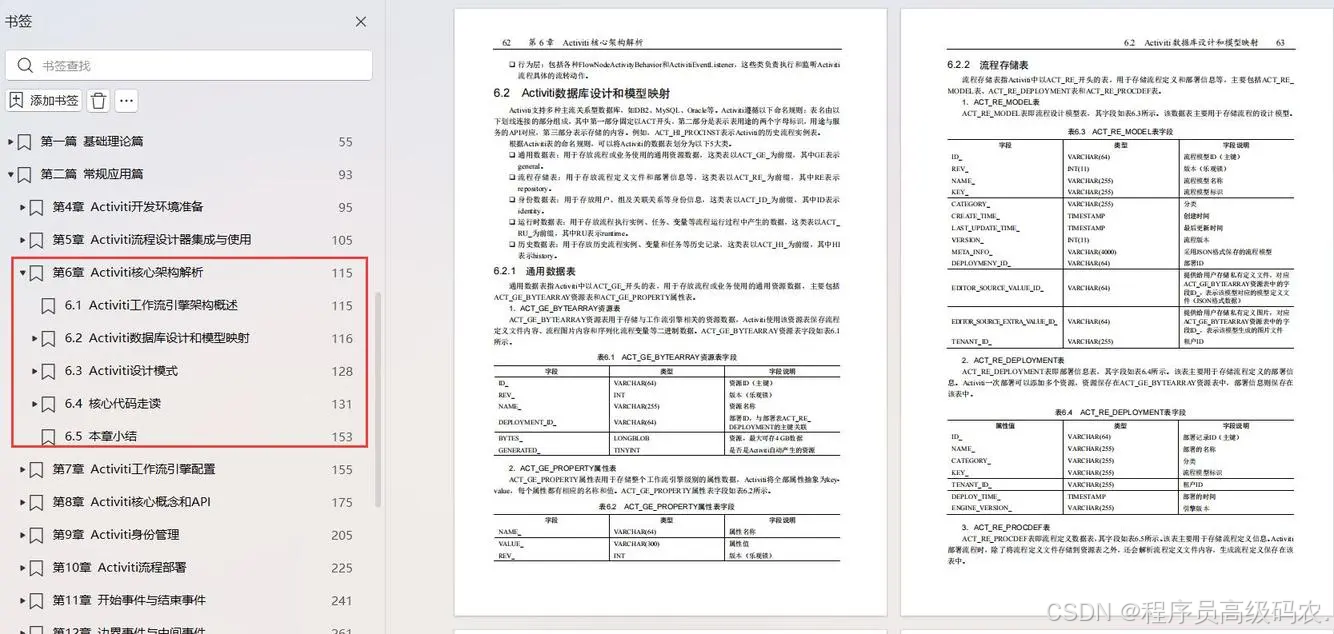Click bookmark icon of 第5章
Viewport: 1334px width, 634px height.
coord(37,240)
